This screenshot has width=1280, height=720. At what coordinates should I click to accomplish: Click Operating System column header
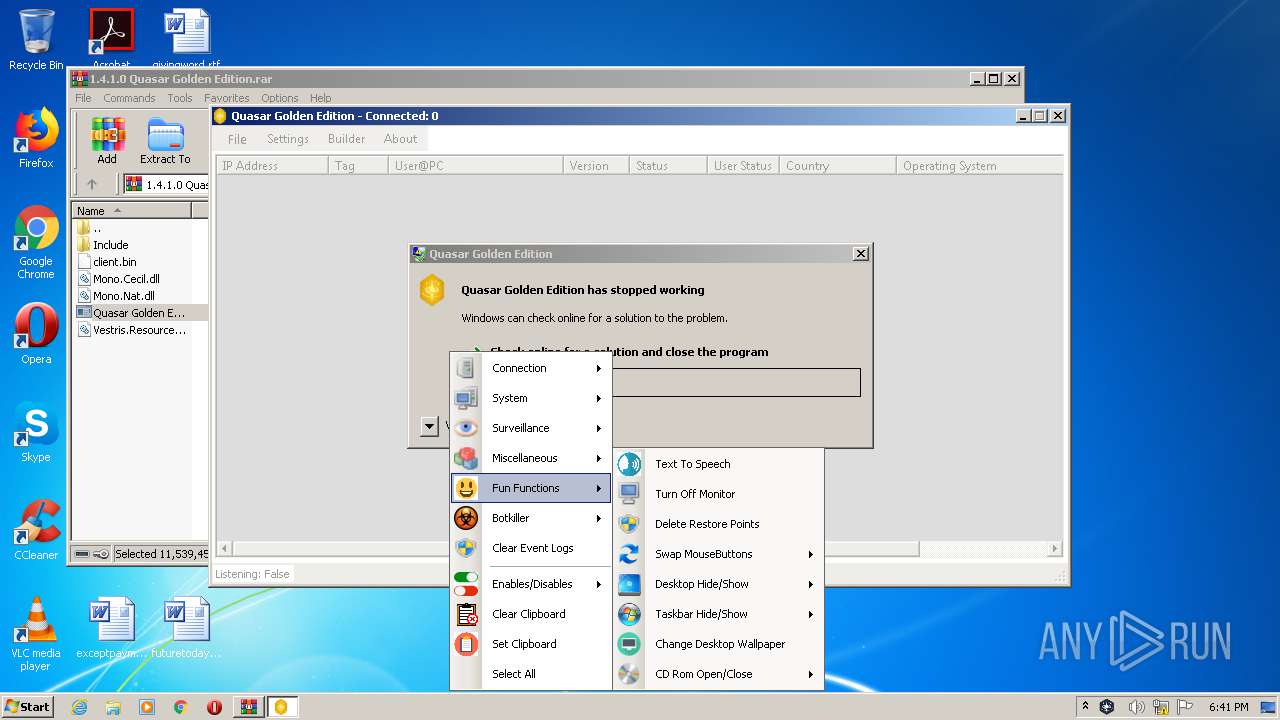(979, 166)
